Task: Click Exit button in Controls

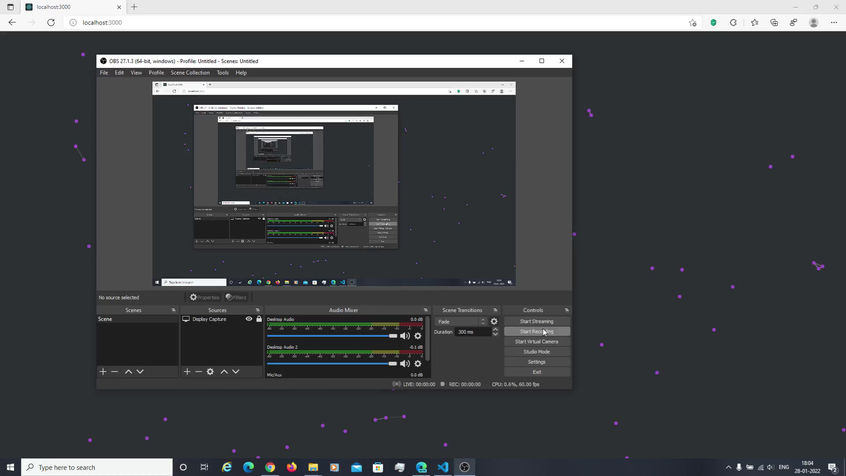Action: (536, 372)
